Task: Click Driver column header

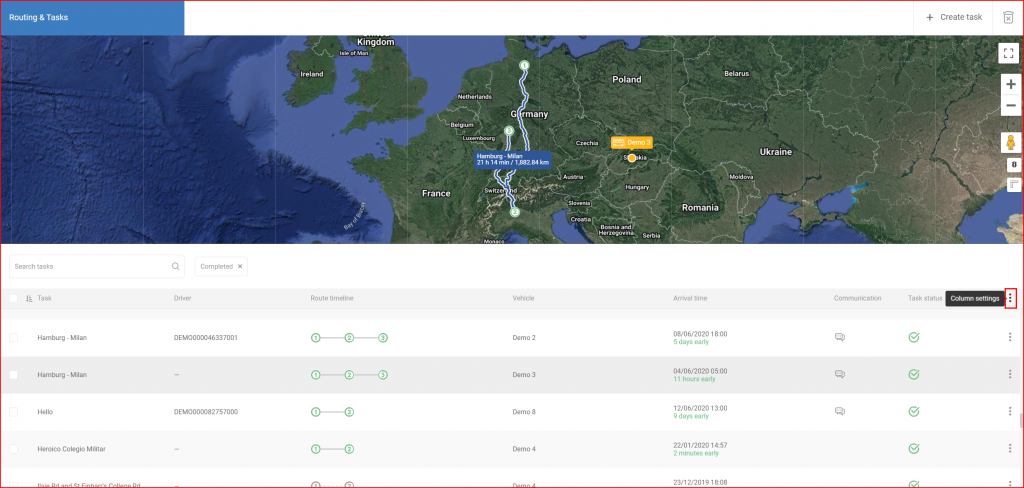Action: (182, 299)
